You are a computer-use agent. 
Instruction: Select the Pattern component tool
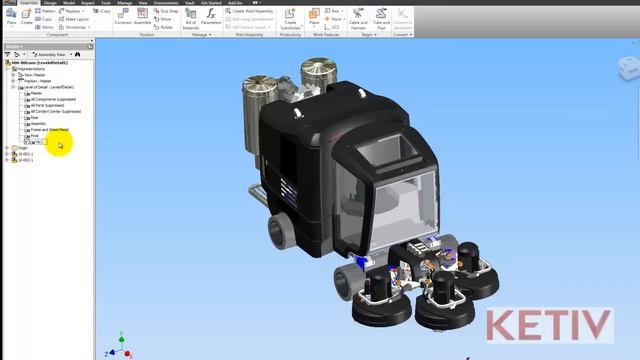45,11
